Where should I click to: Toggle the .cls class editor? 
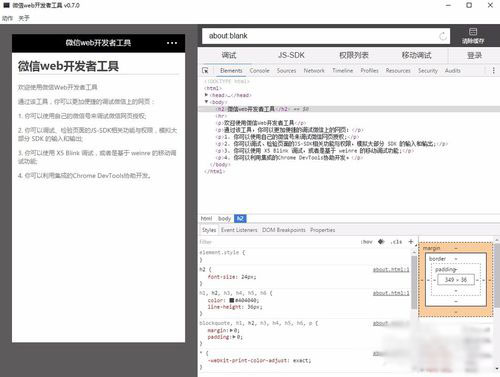(396, 242)
